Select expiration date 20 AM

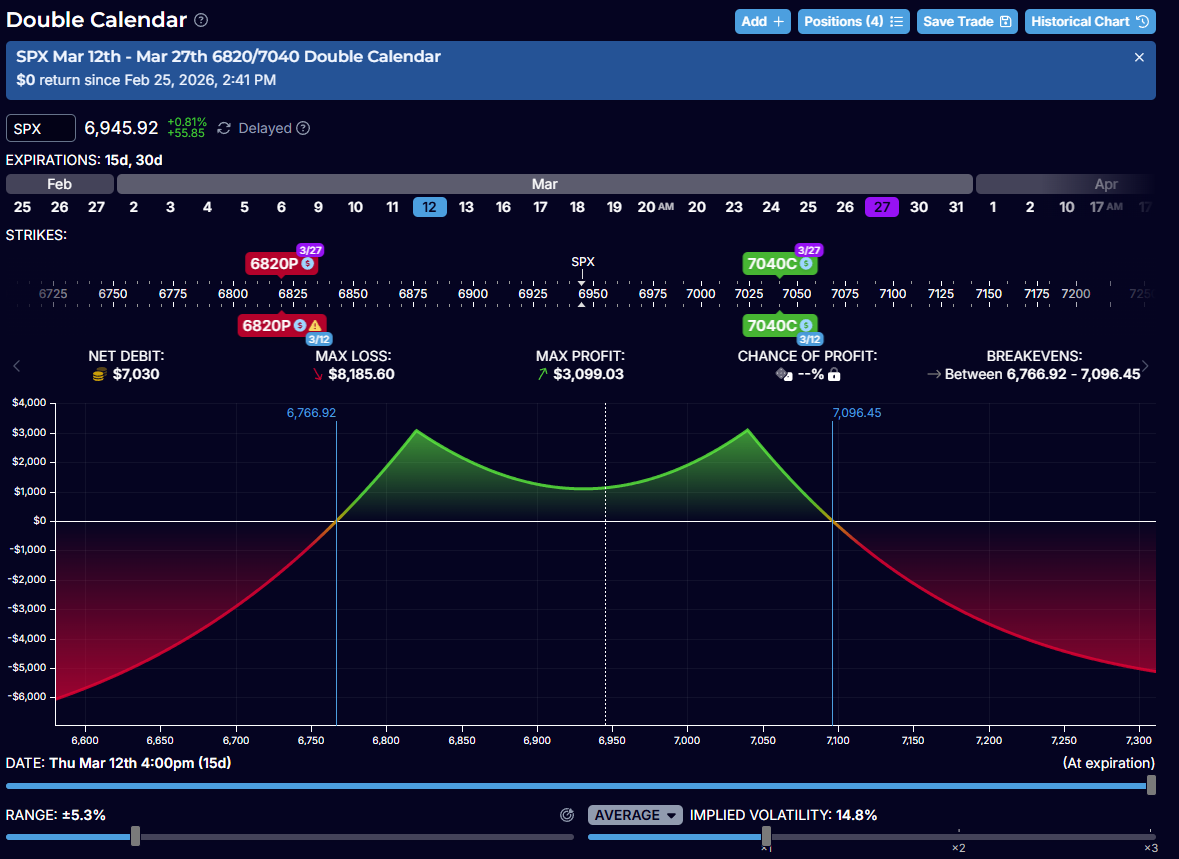(655, 207)
